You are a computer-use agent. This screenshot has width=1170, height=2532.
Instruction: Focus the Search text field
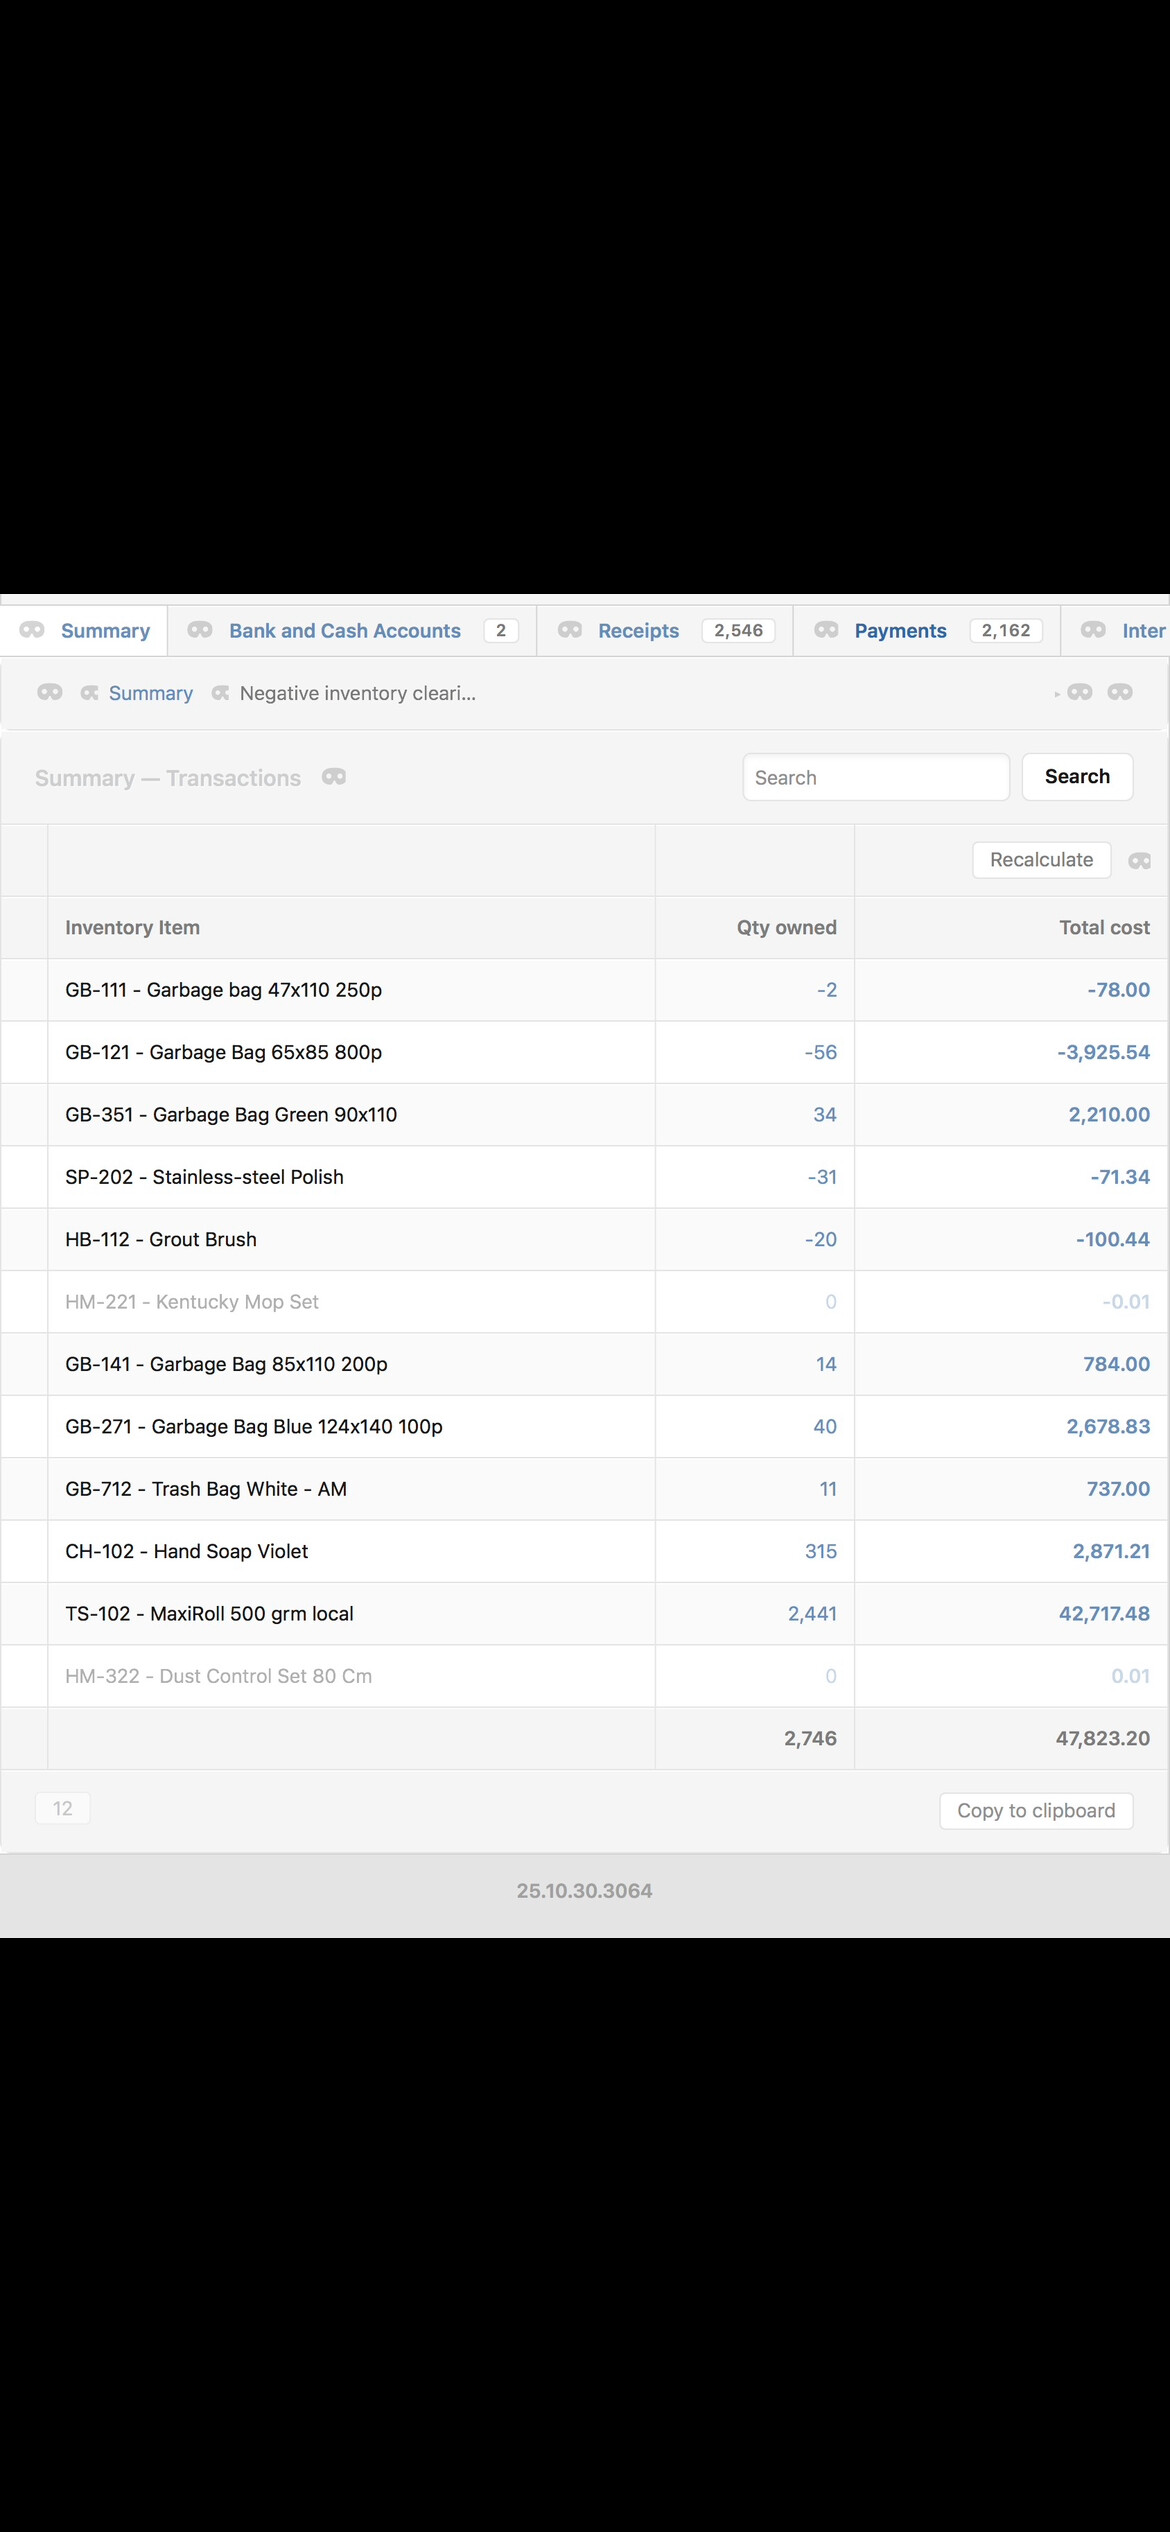875,777
